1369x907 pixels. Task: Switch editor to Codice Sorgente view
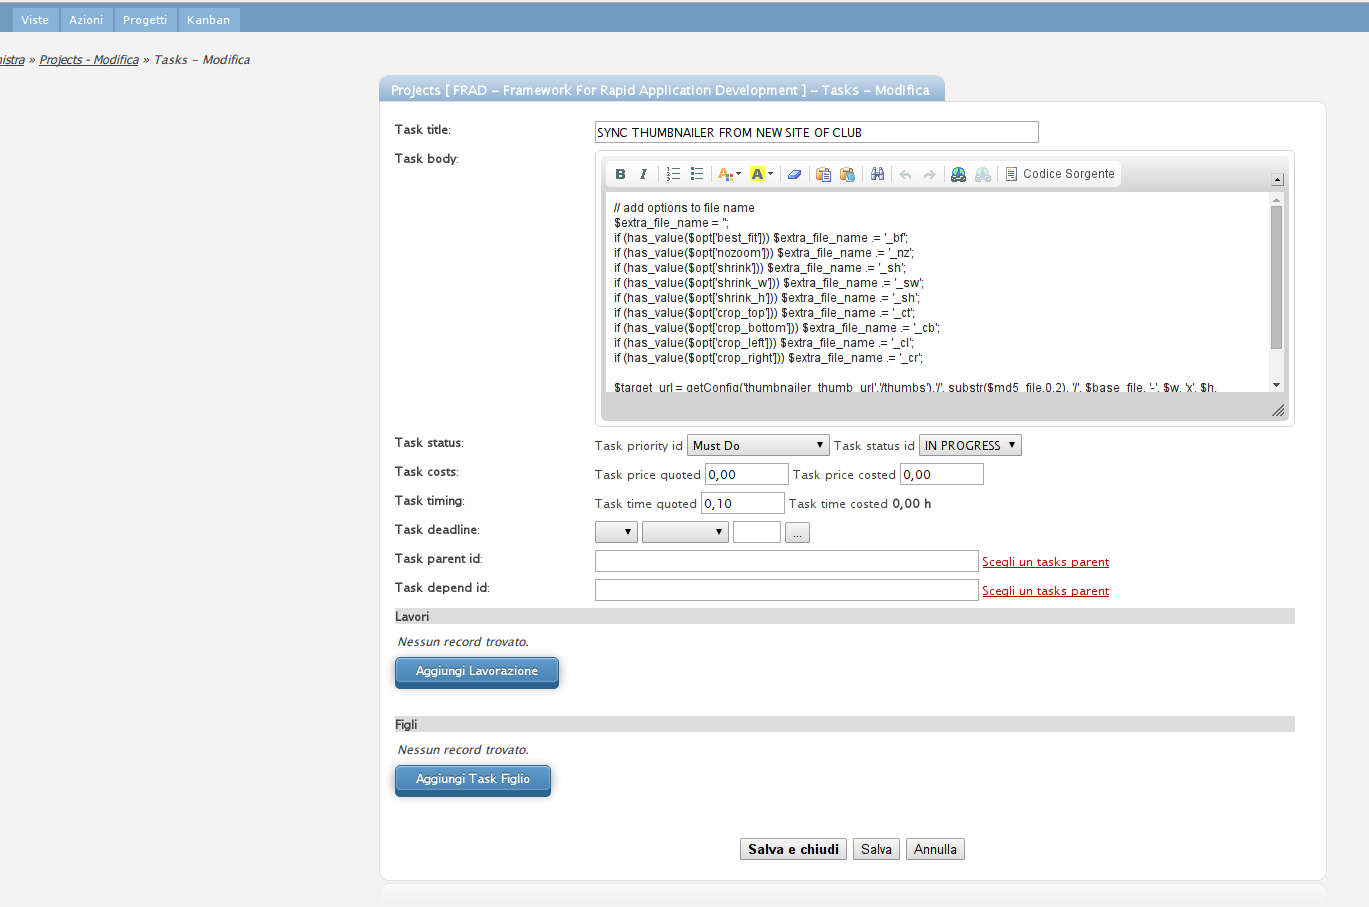tap(1059, 174)
